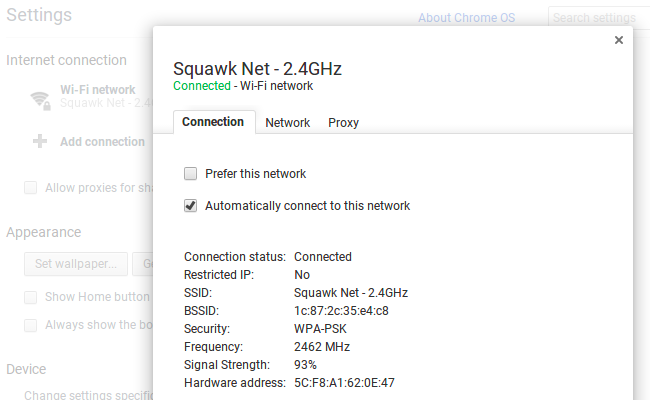The height and width of the screenshot is (400, 650).
Task: Tick the Show Home button checkbox
Action: [31, 297]
